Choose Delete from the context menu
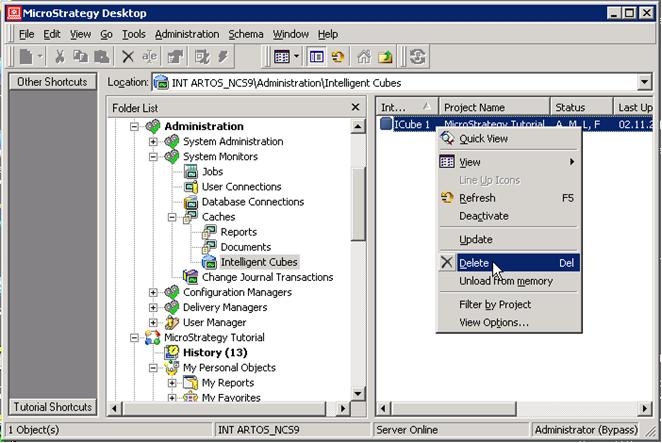The height and width of the screenshot is (443, 662). coord(509,263)
